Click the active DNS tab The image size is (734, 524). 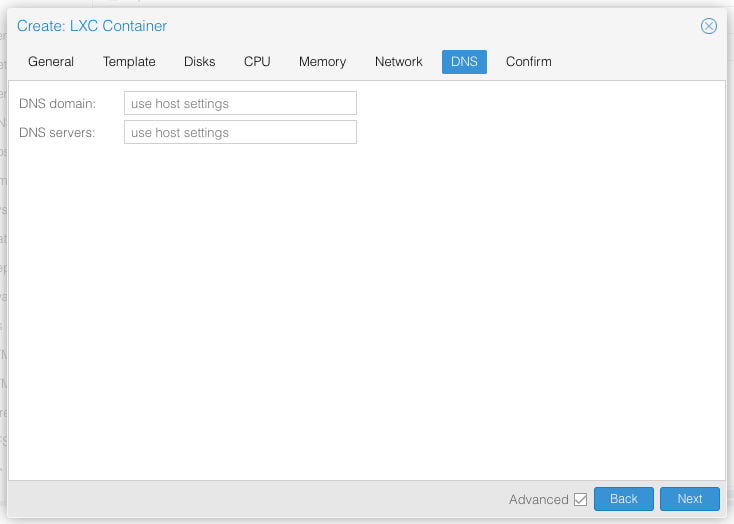464,62
